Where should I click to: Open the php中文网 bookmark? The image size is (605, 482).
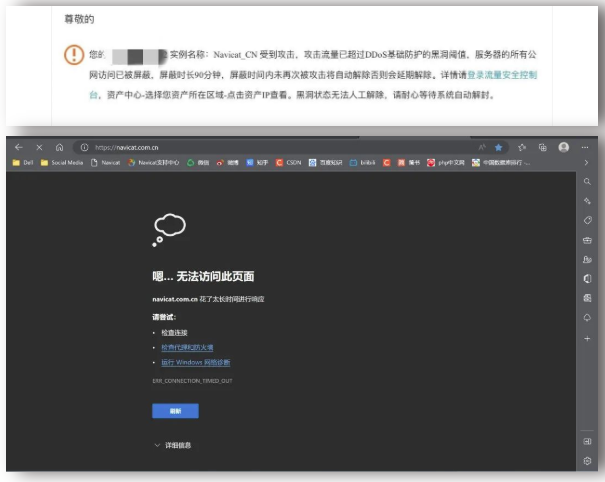pyautogui.click(x=446, y=163)
